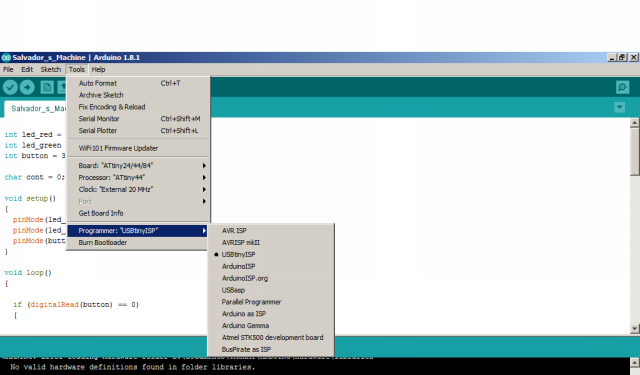
Task: Click 'void loop()' in the code
Action: click(x=28, y=273)
